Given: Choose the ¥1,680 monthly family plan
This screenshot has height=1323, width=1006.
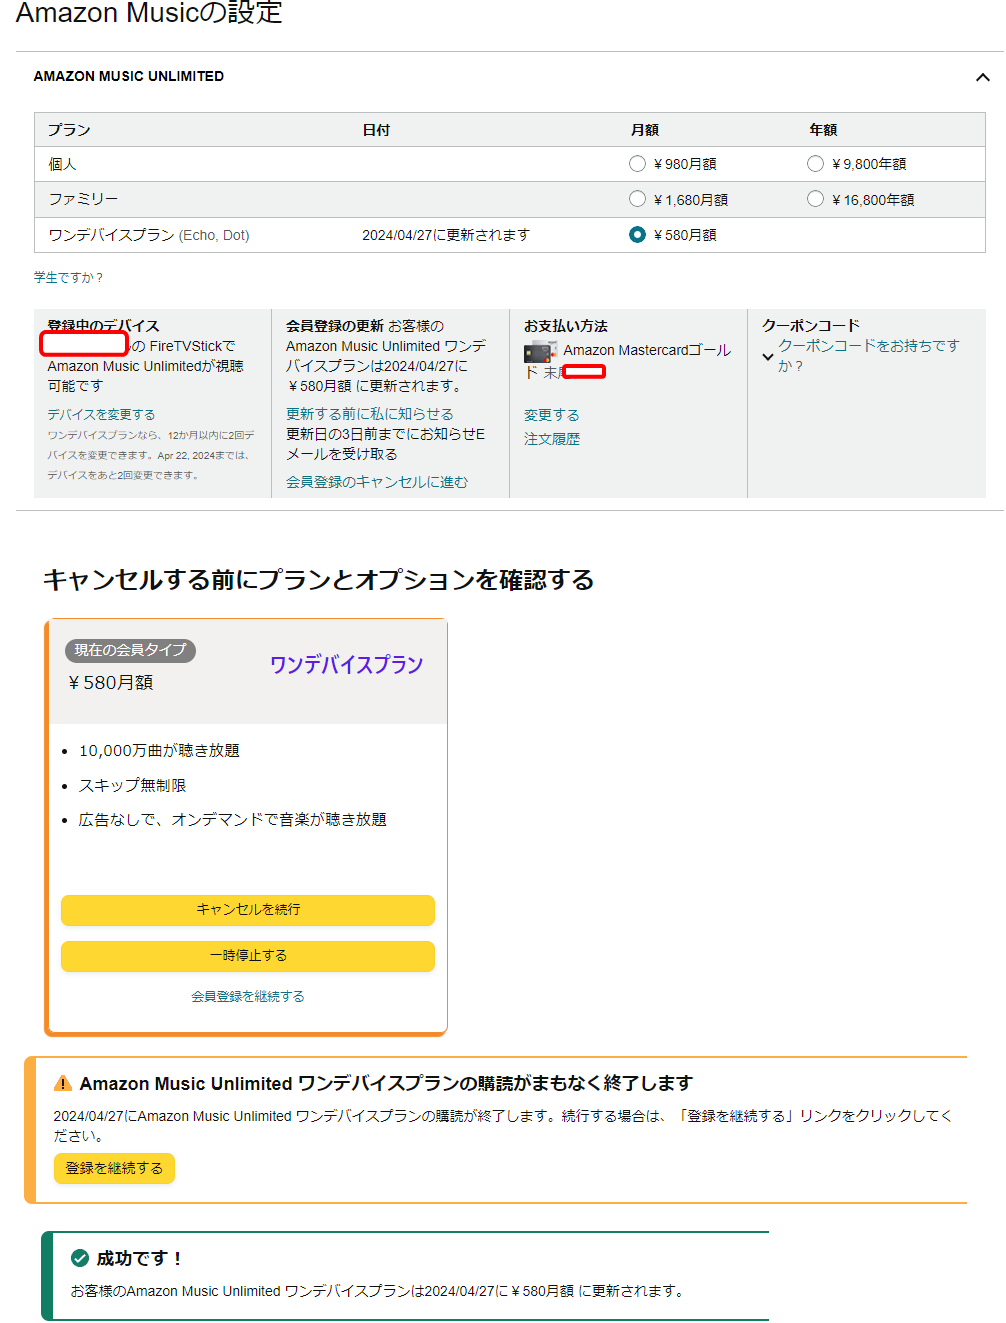Looking at the screenshot, I should [637, 199].
